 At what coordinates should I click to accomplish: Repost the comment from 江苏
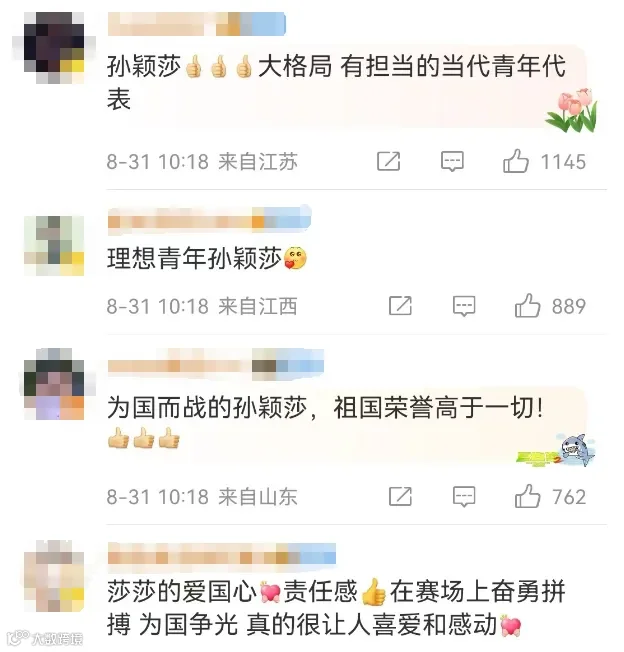[389, 161]
